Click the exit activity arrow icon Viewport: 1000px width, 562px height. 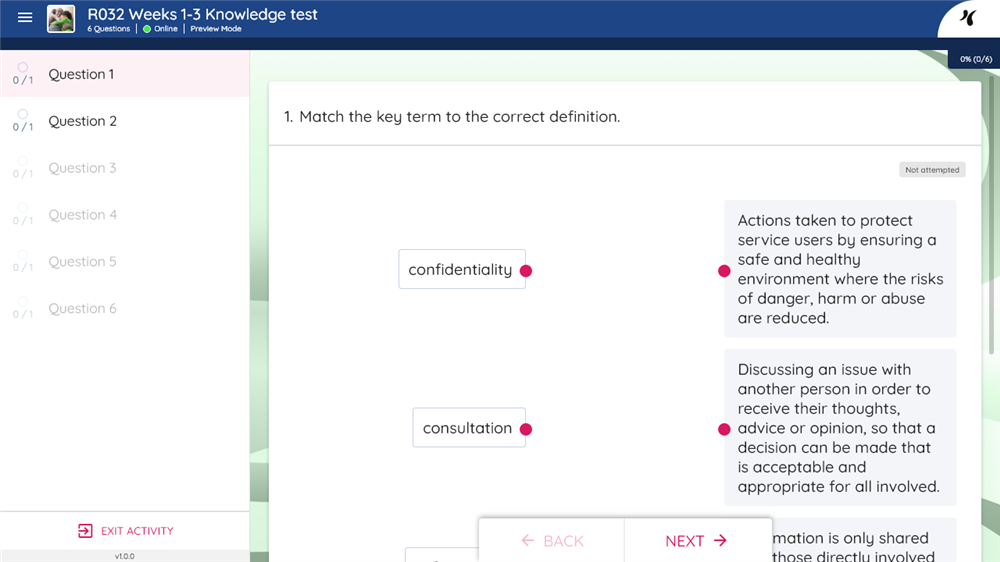[85, 531]
